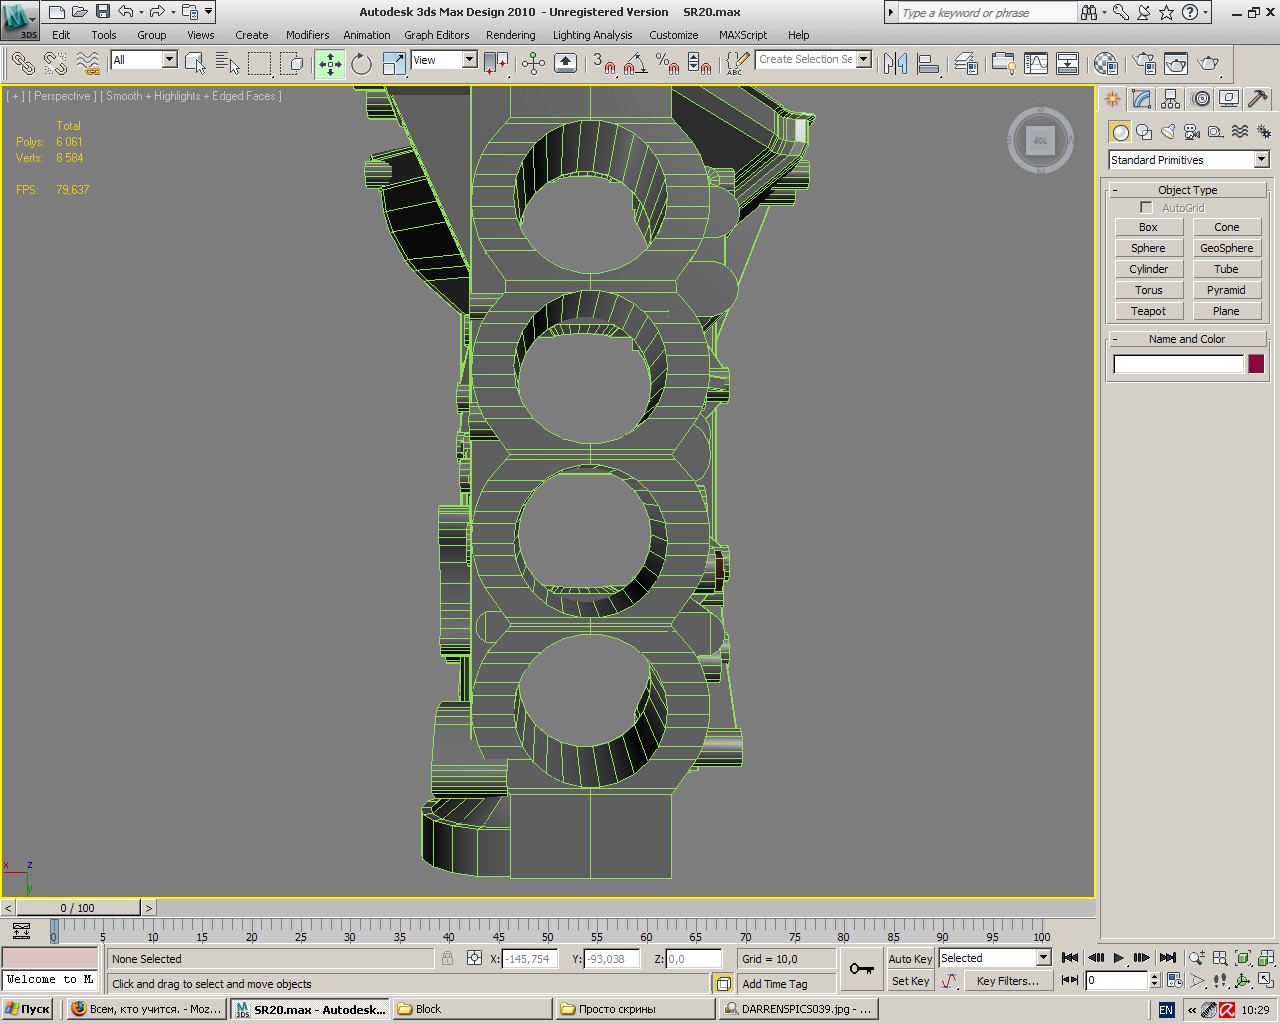
Task: Open the Render Setup teapot icon
Action: (1144, 64)
